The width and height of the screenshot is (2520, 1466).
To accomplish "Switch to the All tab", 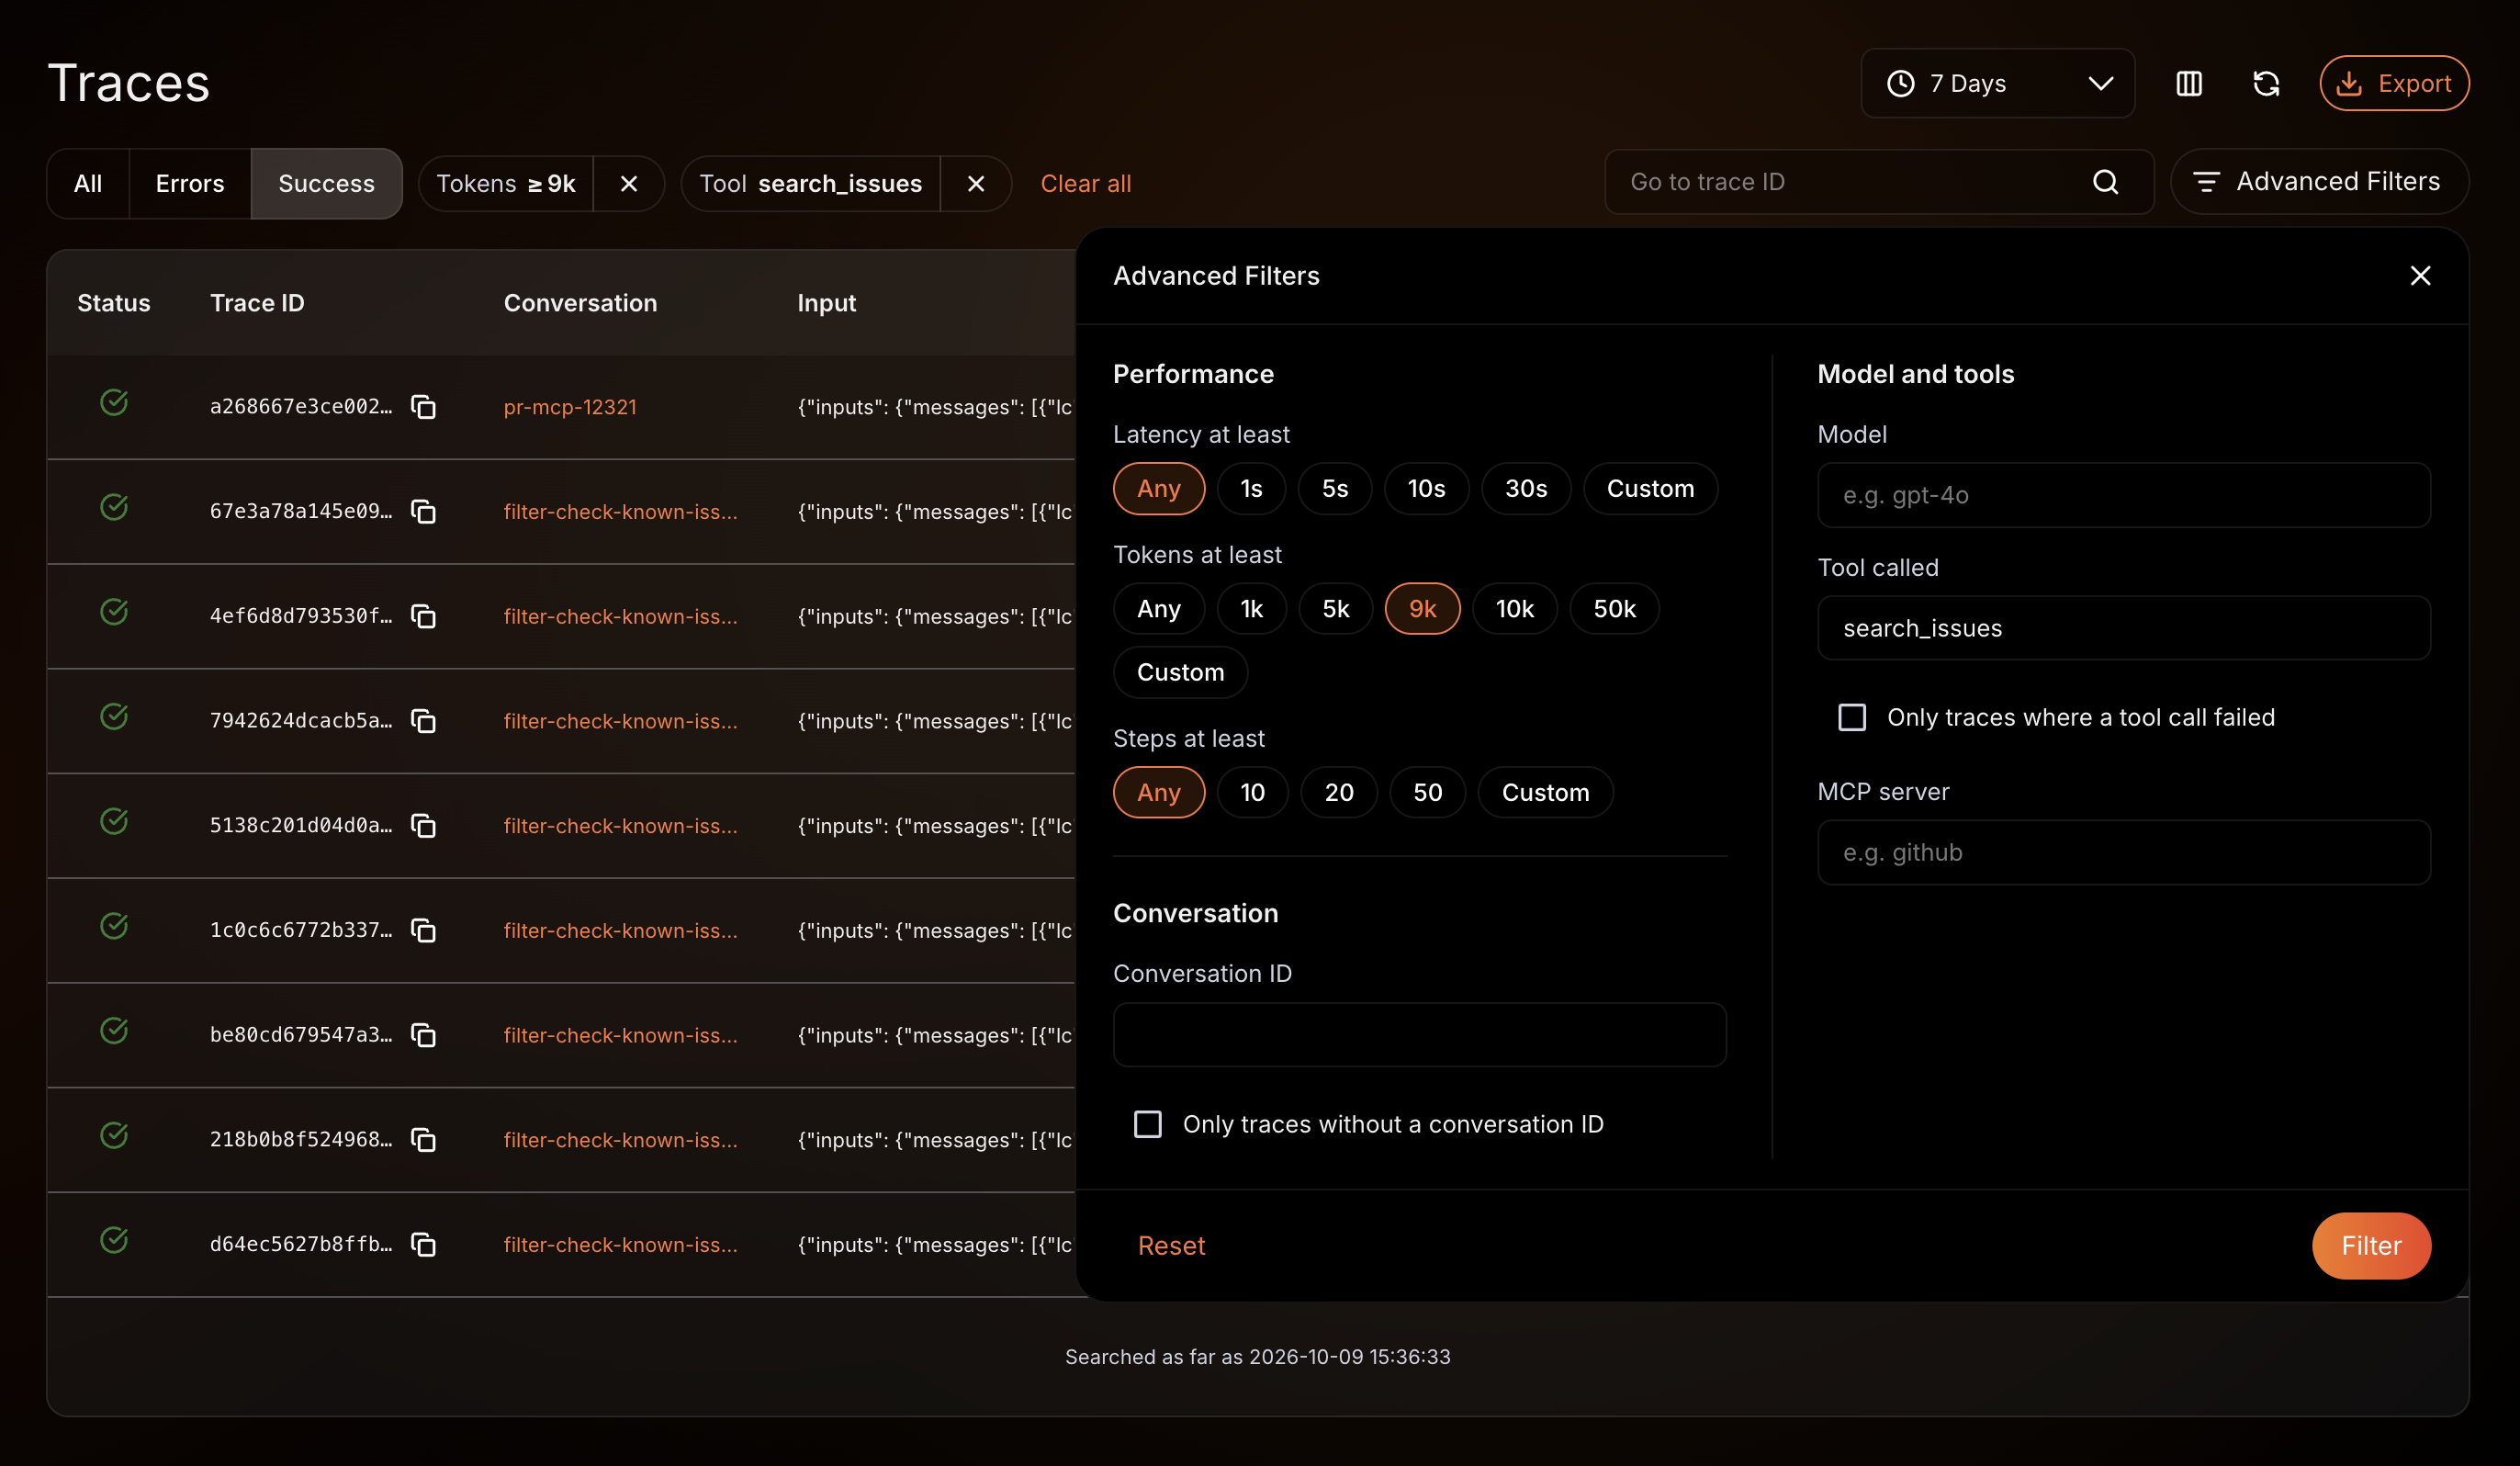I will (x=88, y=184).
